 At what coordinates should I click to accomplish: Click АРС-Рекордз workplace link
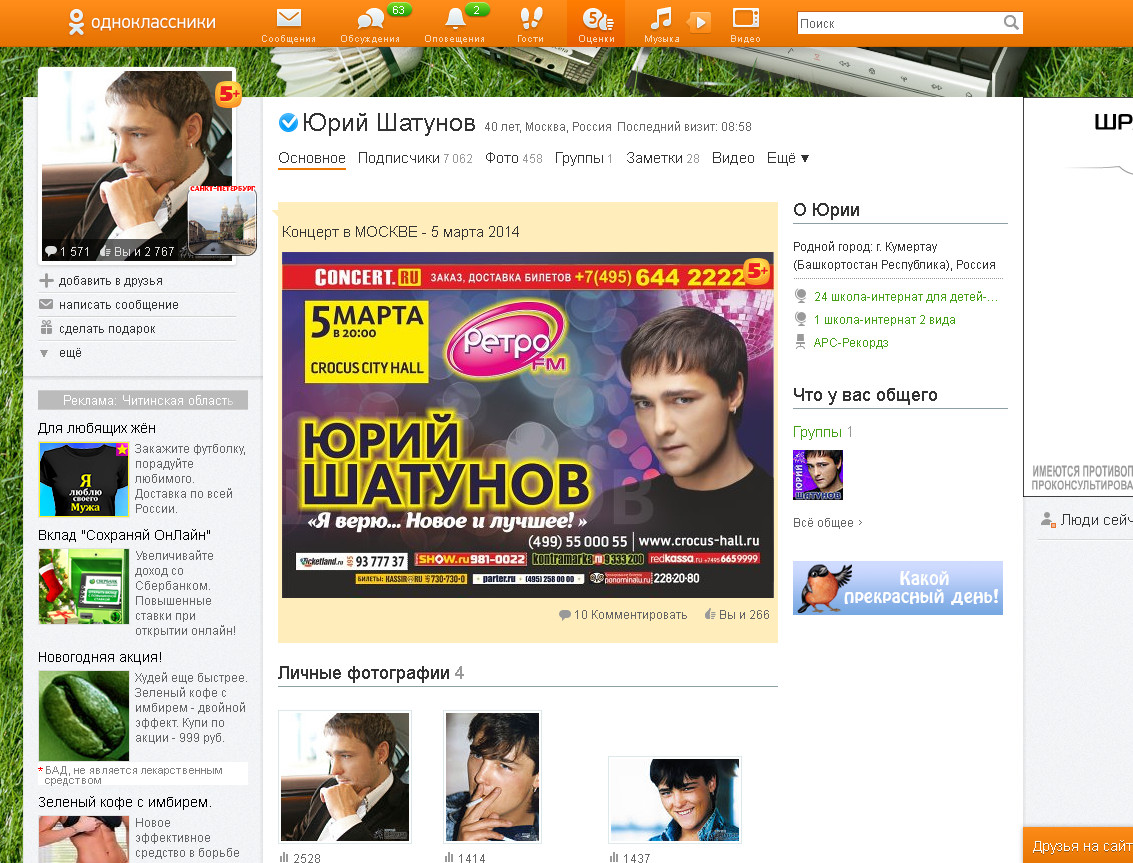point(851,343)
